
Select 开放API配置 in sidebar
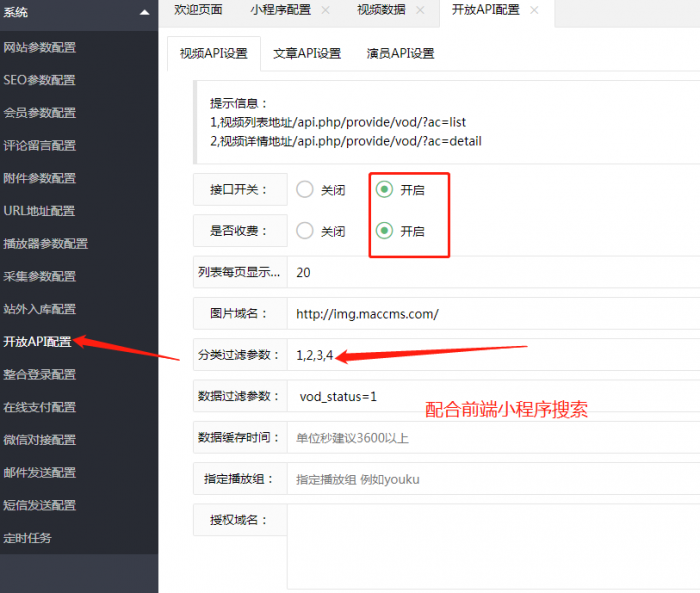click(x=37, y=342)
